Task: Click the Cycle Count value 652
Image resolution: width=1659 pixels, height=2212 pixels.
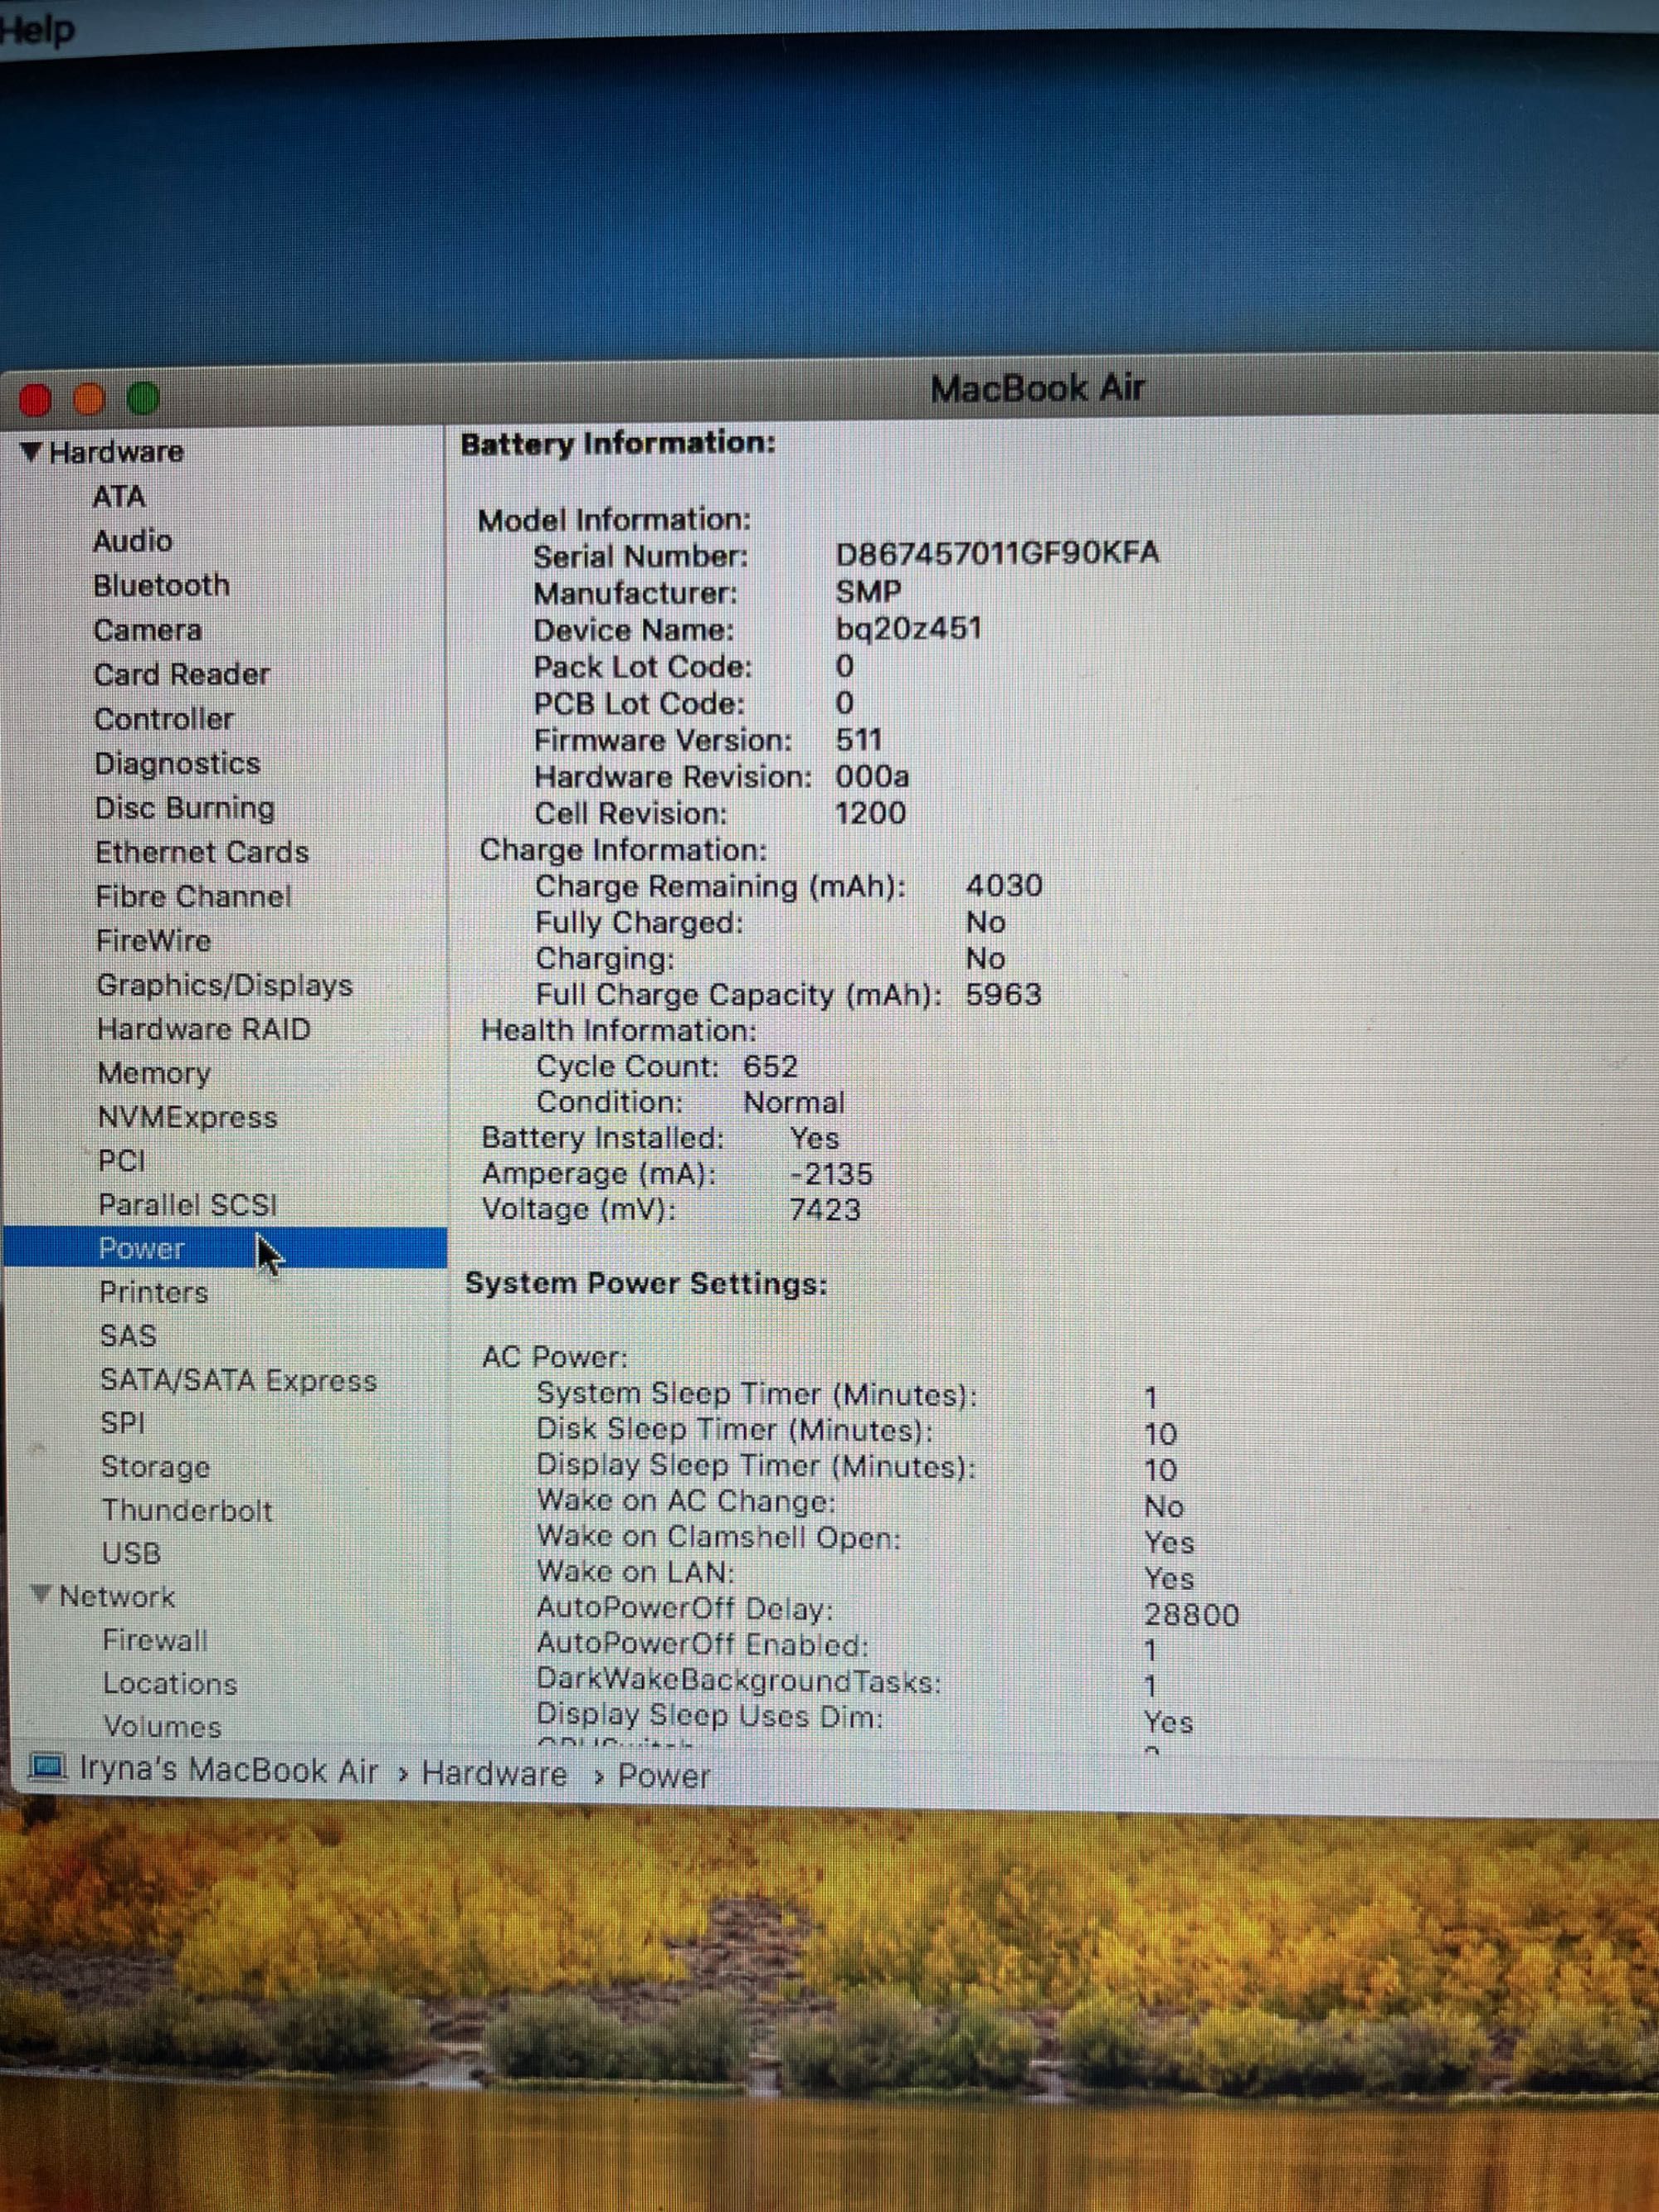Action: pos(770,1066)
